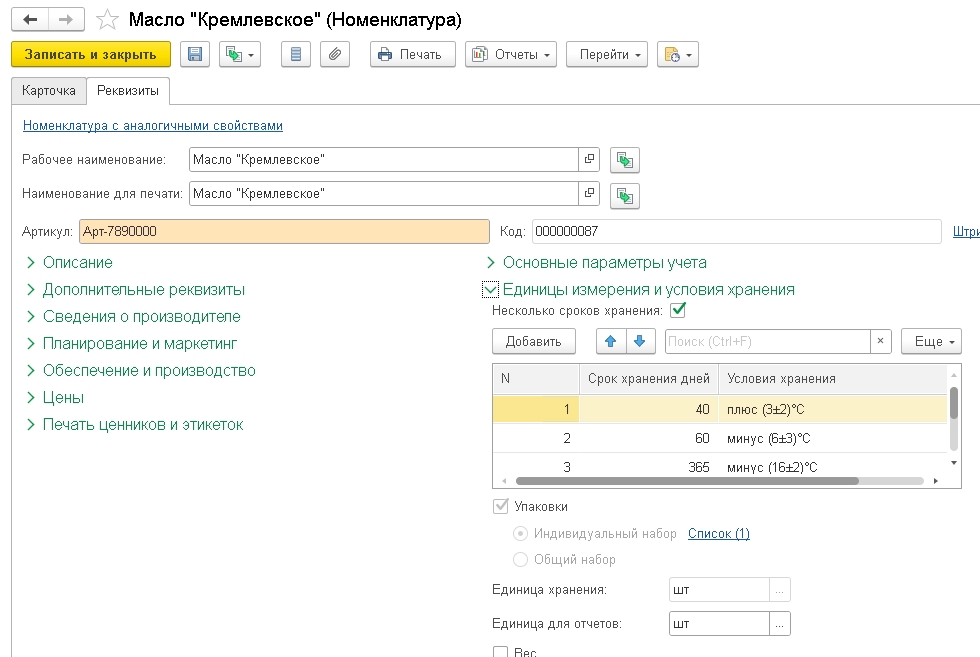This screenshot has height=657, width=980.
Task: Click copy icon beside Рабочее наименование field
Action: pyautogui.click(x=624, y=160)
